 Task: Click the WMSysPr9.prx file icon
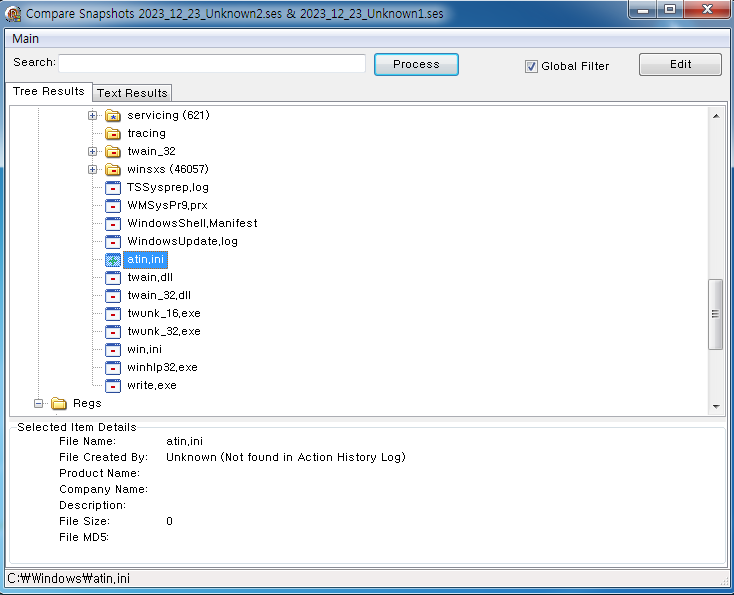113,206
